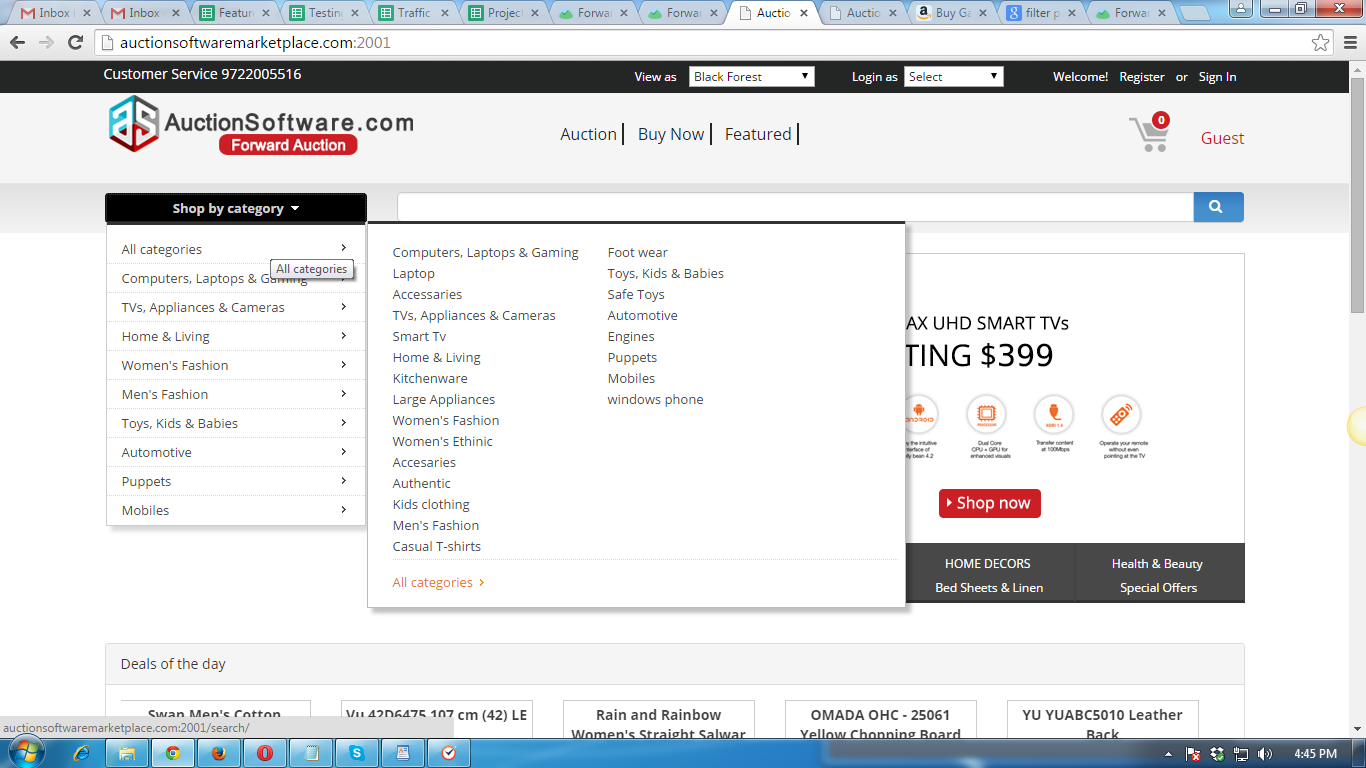
Task: Select Large Appliances category link
Action: (443, 399)
